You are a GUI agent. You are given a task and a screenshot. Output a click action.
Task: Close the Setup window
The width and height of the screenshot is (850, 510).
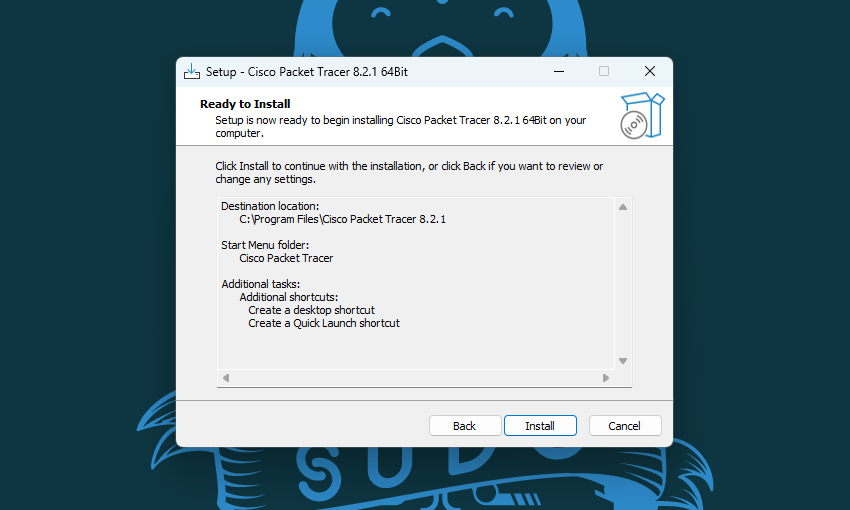coord(650,72)
